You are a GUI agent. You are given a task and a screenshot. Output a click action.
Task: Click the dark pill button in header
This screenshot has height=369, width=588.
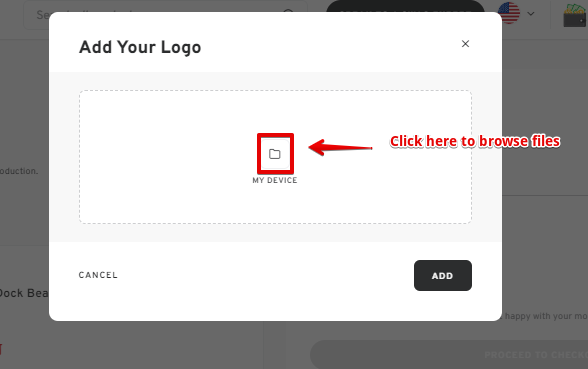click(405, 8)
